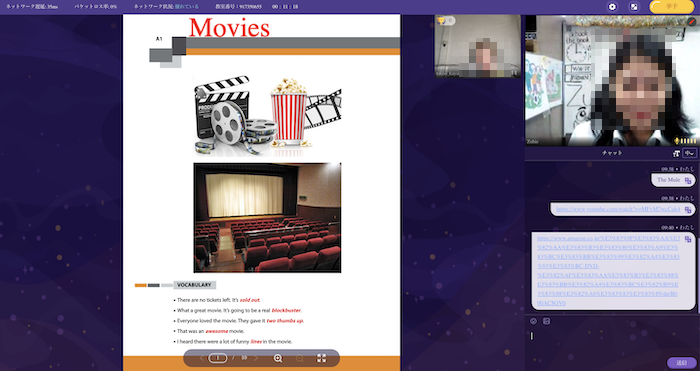Click the layout switch icon beside settings
This screenshot has height=371, width=700.
(633, 7)
